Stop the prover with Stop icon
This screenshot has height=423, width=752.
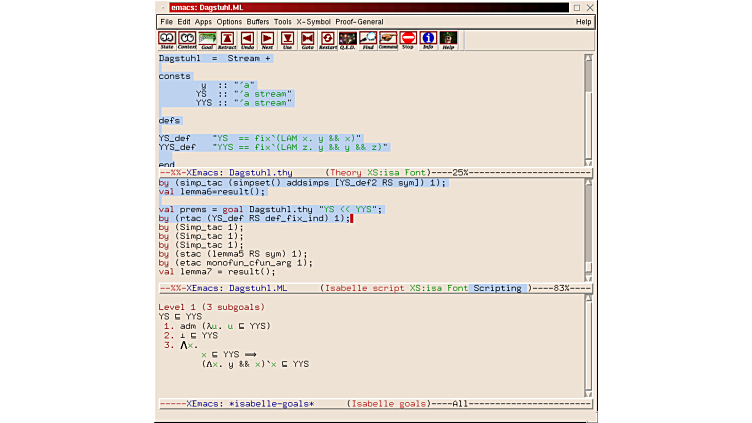[x=408, y=39]
